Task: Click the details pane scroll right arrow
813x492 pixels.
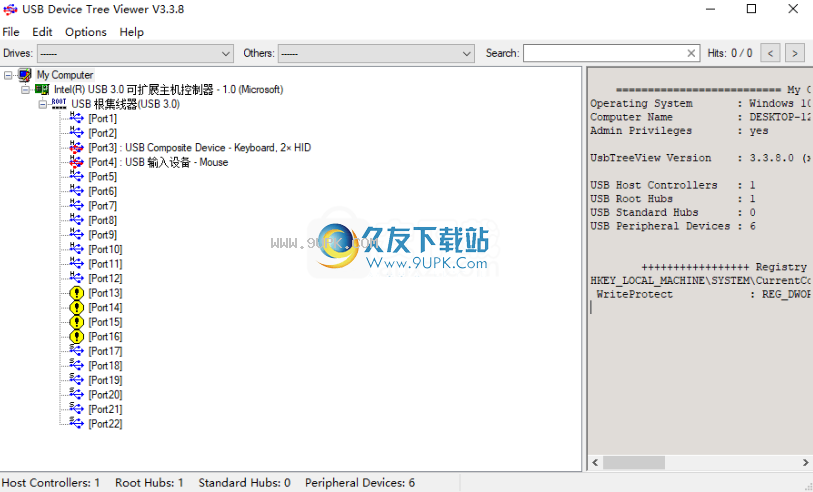Action: [x=806, y=462]
